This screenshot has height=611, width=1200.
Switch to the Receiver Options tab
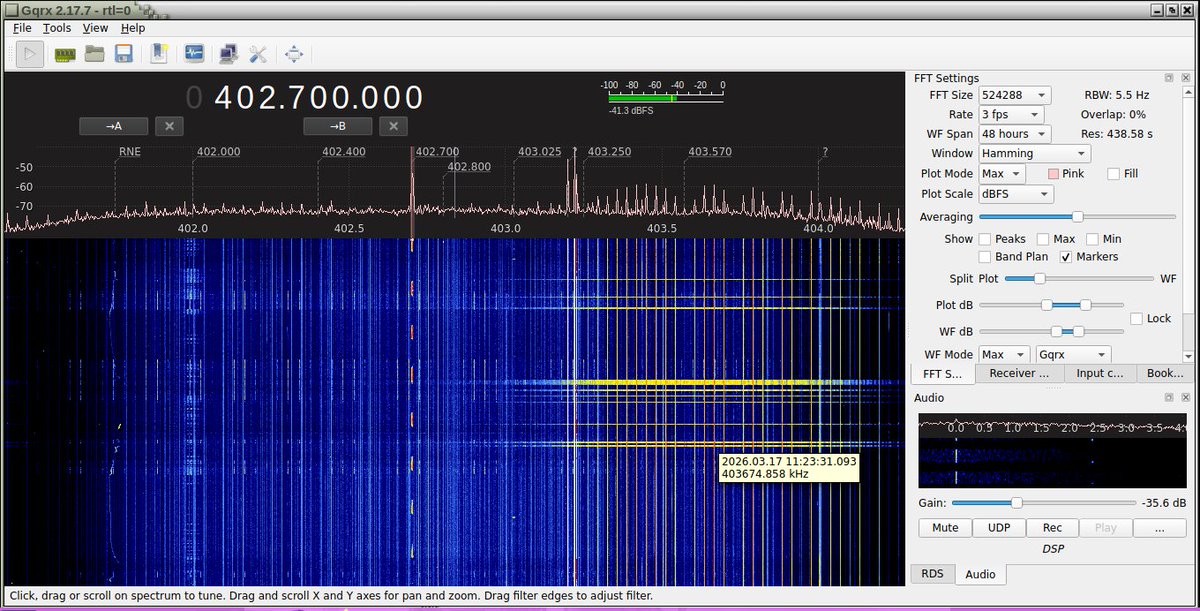tap(1019, 373)
